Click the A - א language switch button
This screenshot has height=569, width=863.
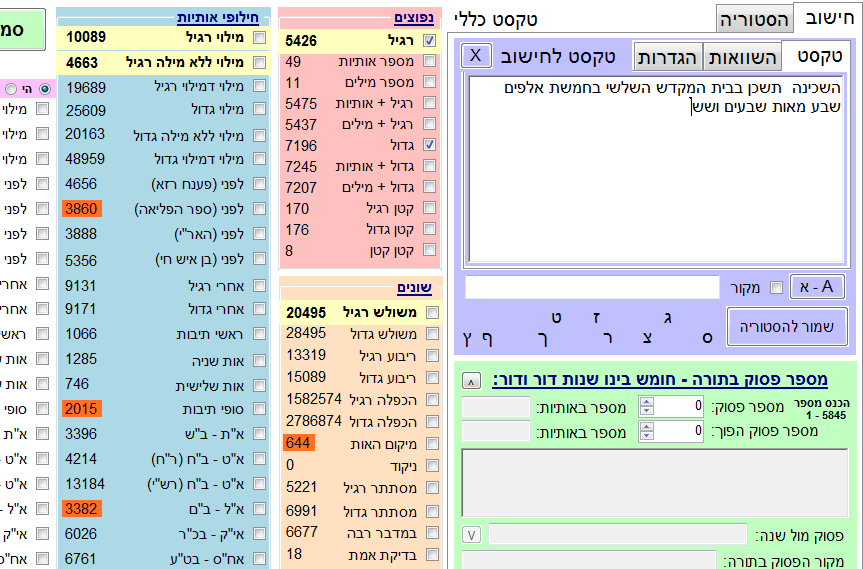(x=817, y=287)
